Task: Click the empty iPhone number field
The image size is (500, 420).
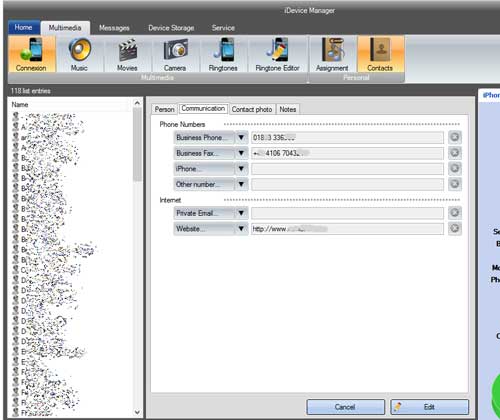Action: (x=347, y=169)
